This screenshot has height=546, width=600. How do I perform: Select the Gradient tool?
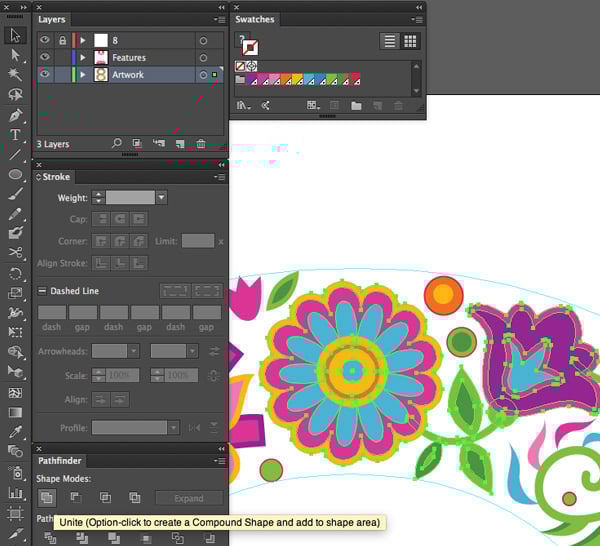coord(15,412)
